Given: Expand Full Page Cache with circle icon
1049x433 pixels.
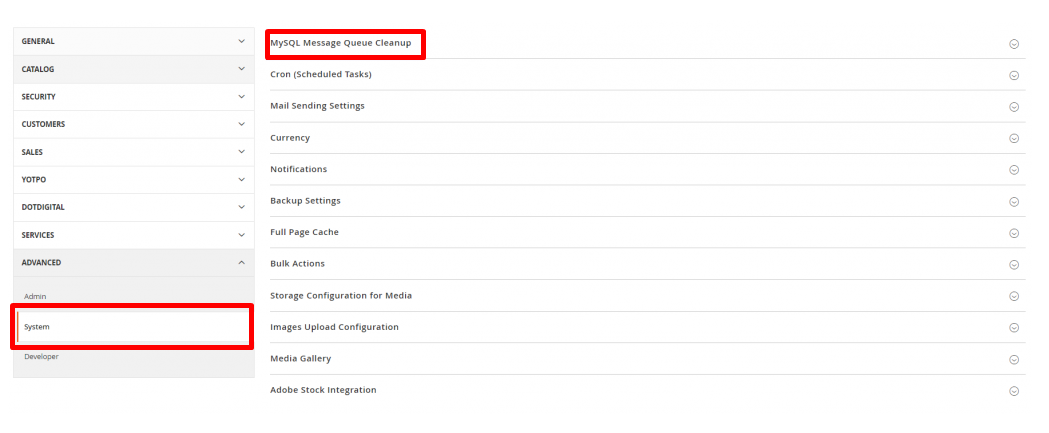Looking at the screenshot, I should (x=1013, y=233).
